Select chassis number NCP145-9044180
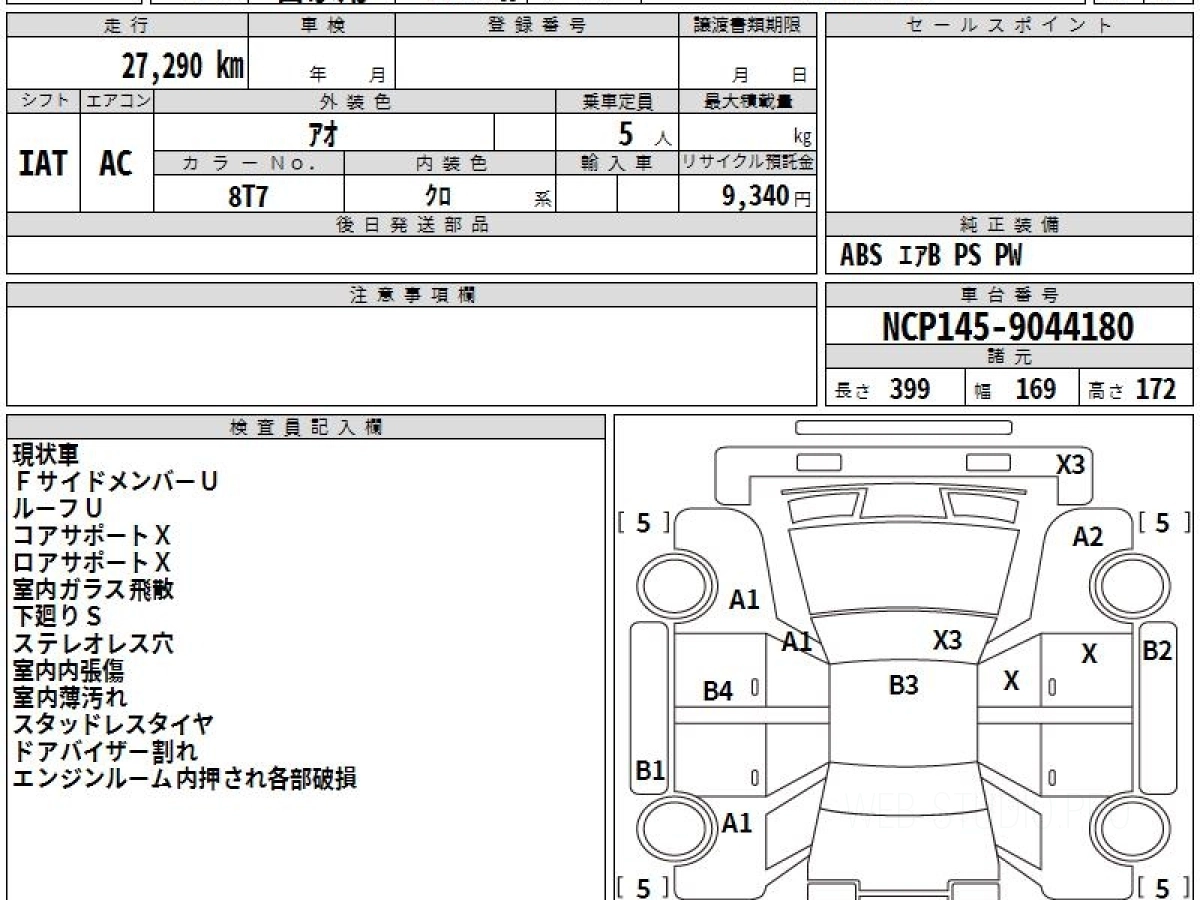Screen dimensions: 1200x900 (1008, 327)
